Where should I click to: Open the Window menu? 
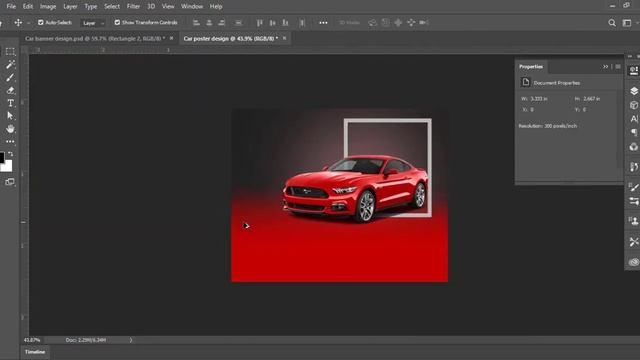[x=192, y=7]
